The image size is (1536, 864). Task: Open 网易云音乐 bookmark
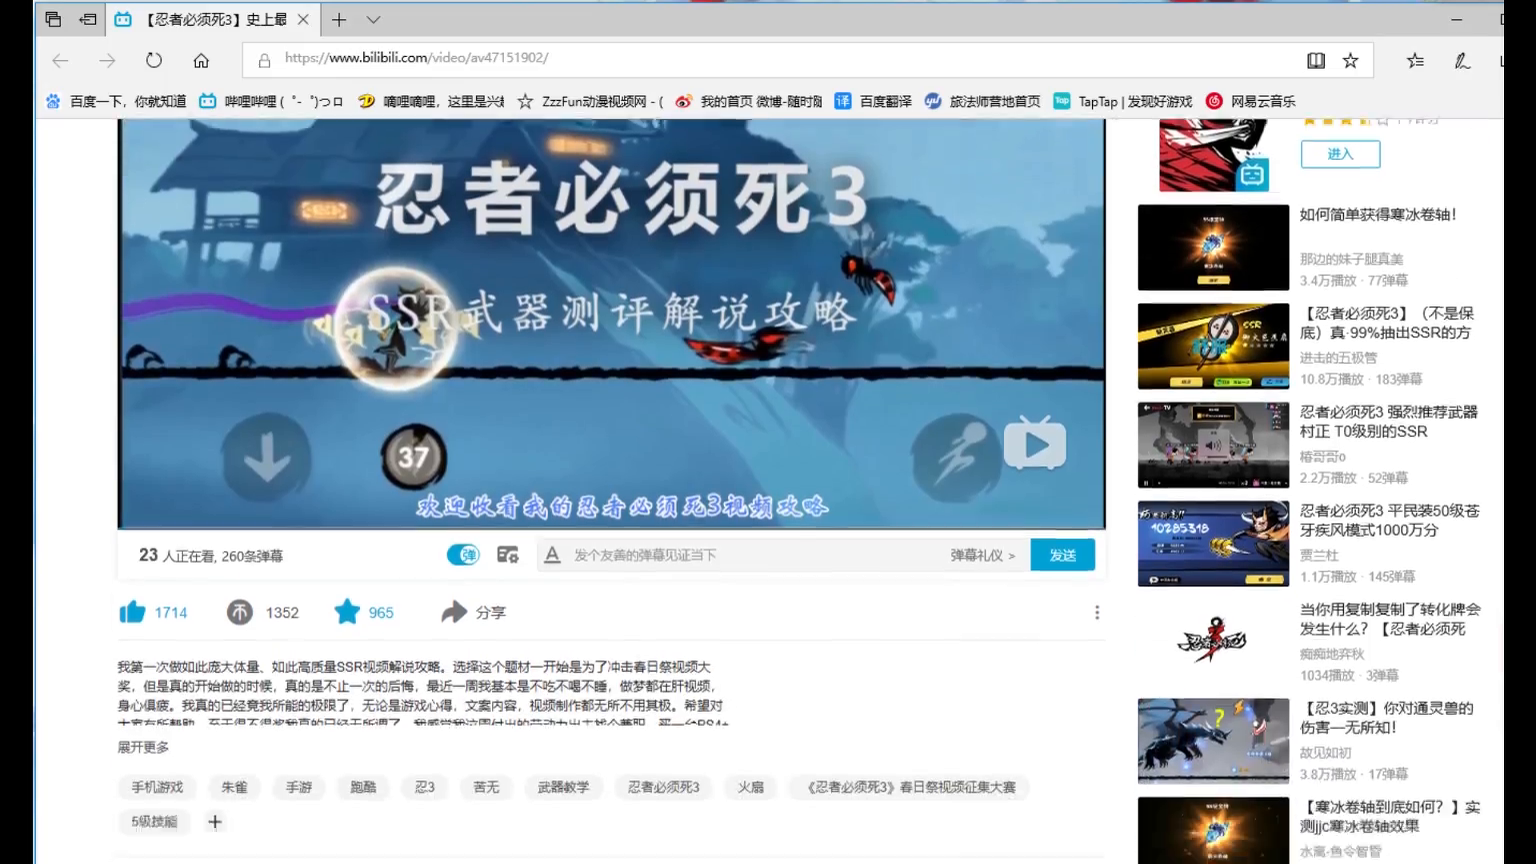[x=1251, y=101]
